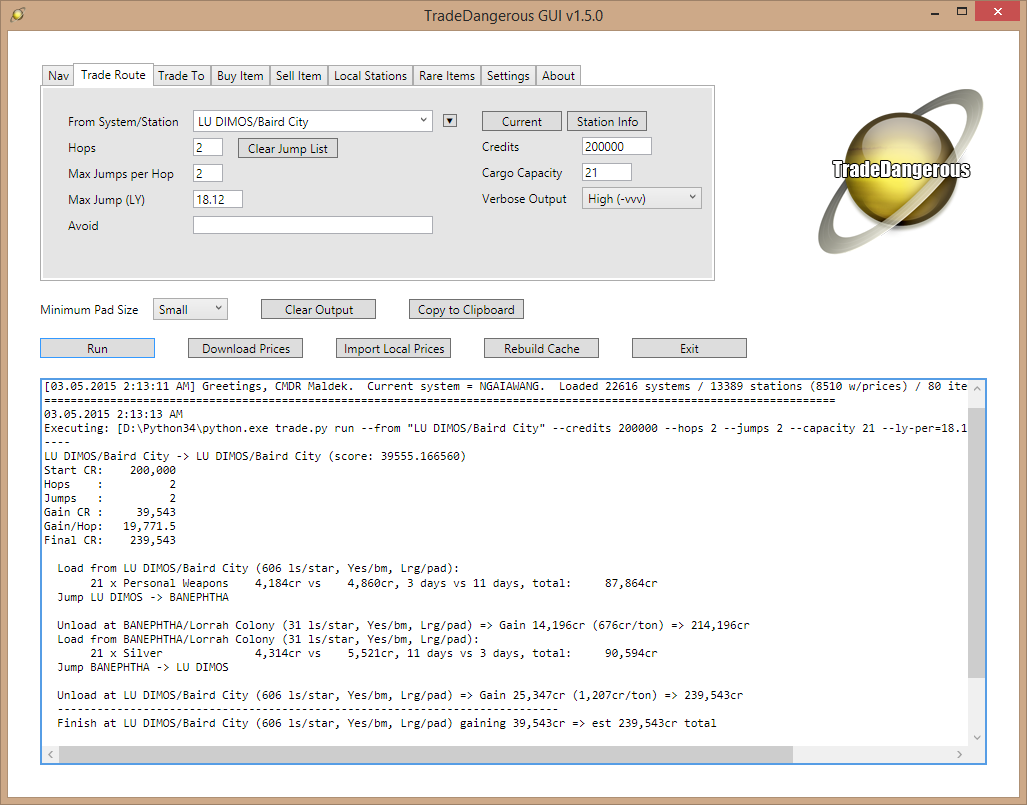Open Station Info

(x=607, y=122)
